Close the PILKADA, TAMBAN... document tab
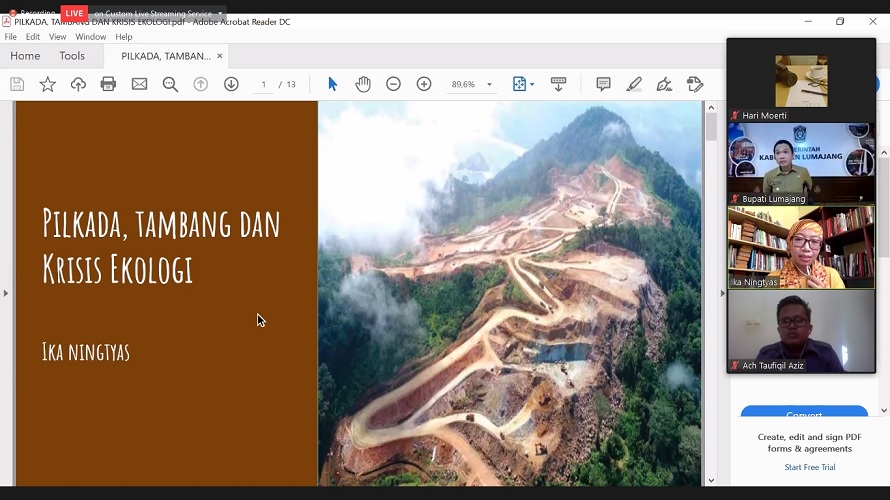 coord(220,56)
